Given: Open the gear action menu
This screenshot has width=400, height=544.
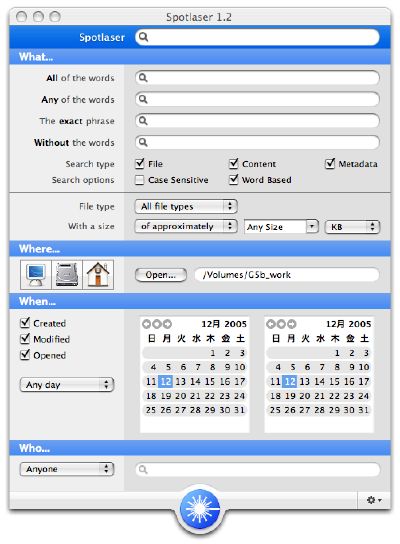Looking at the screenshot, I should [374, 500].
